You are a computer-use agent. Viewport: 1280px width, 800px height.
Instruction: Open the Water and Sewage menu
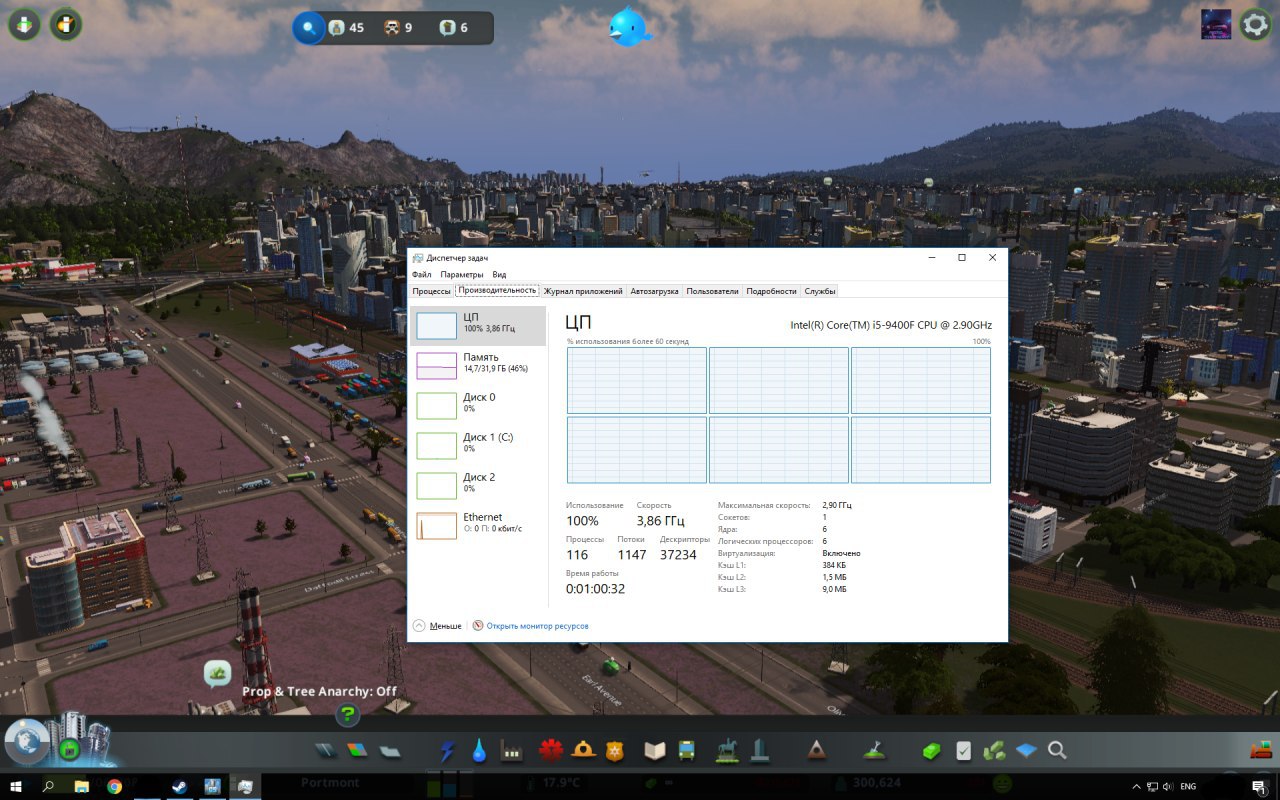[x=479, y=750]
